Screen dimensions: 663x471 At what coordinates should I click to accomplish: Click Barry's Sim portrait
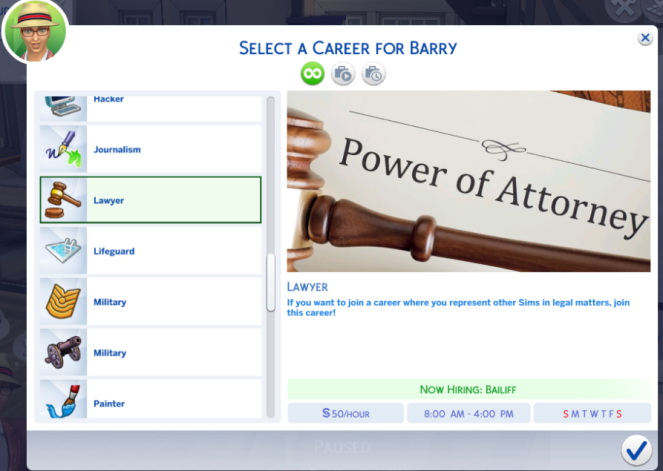[x=36, y=32]
